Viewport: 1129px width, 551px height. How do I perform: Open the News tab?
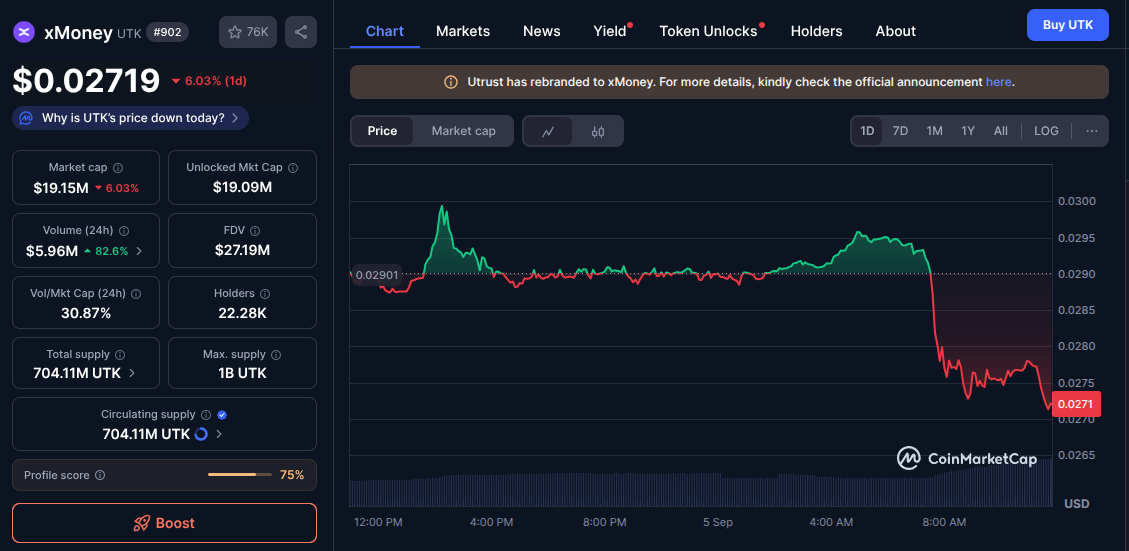(x=541, y=31)
